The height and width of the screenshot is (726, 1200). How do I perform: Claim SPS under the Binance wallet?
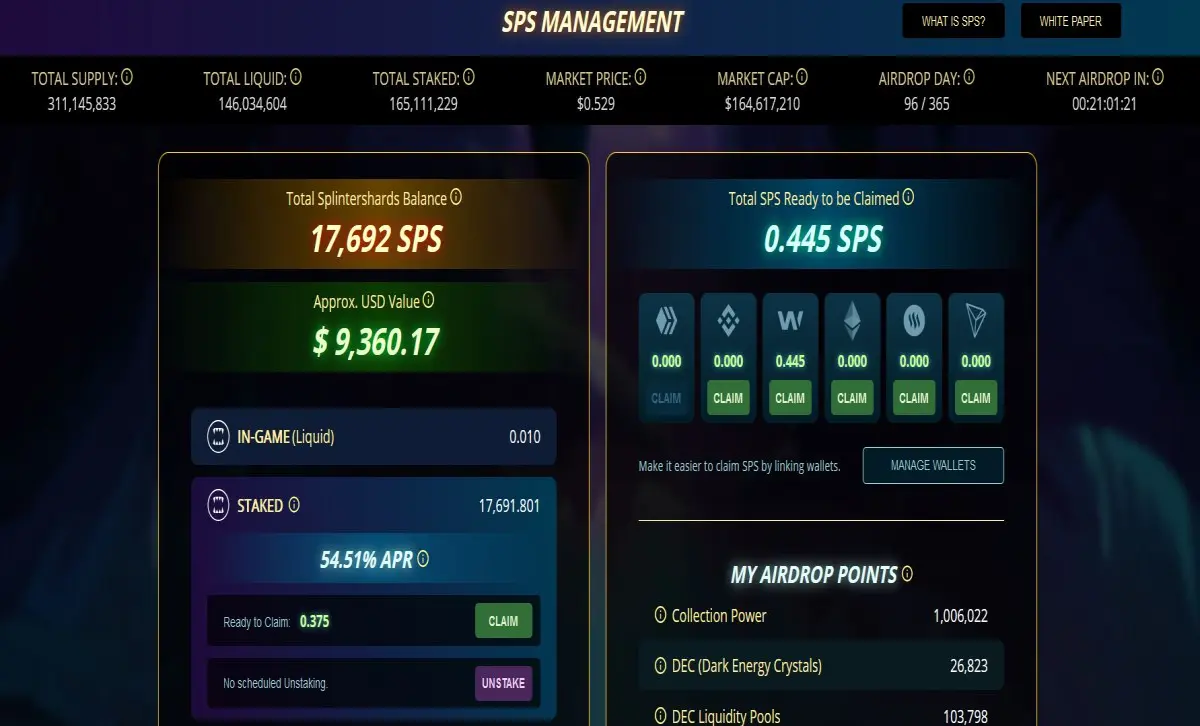728,398
